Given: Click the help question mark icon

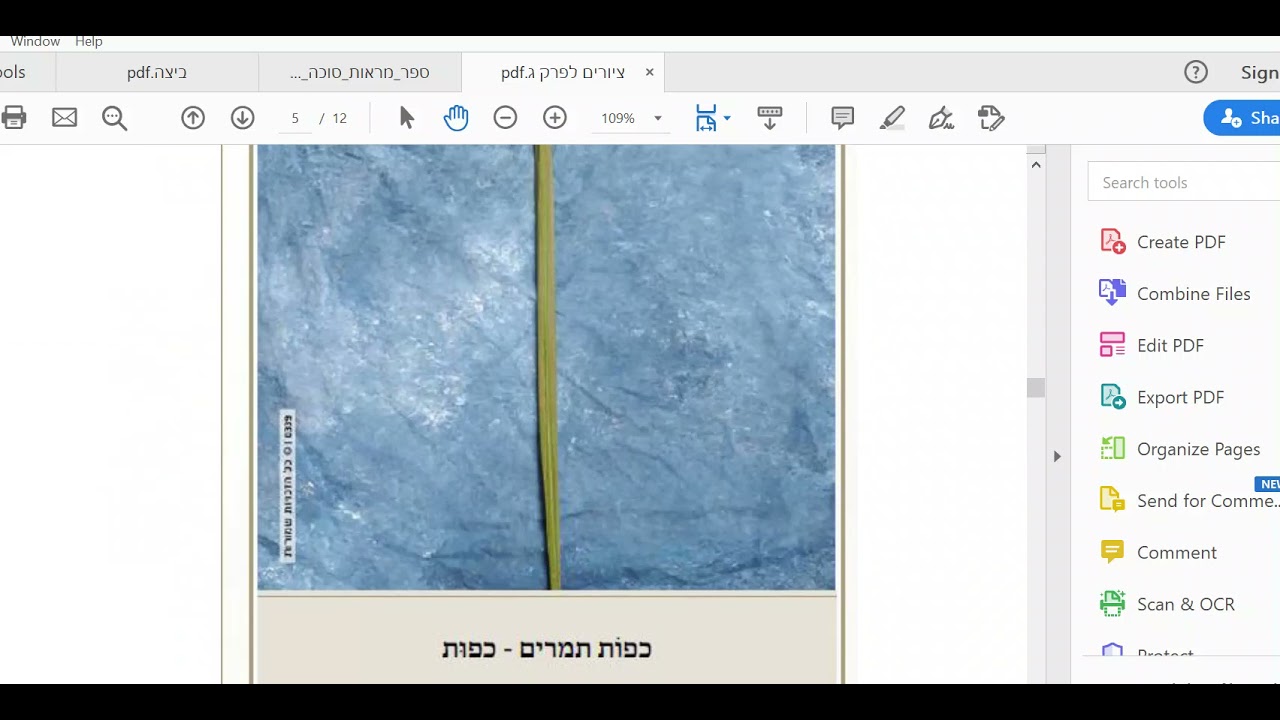Looking at the screenshot, I should [1196, 72].
